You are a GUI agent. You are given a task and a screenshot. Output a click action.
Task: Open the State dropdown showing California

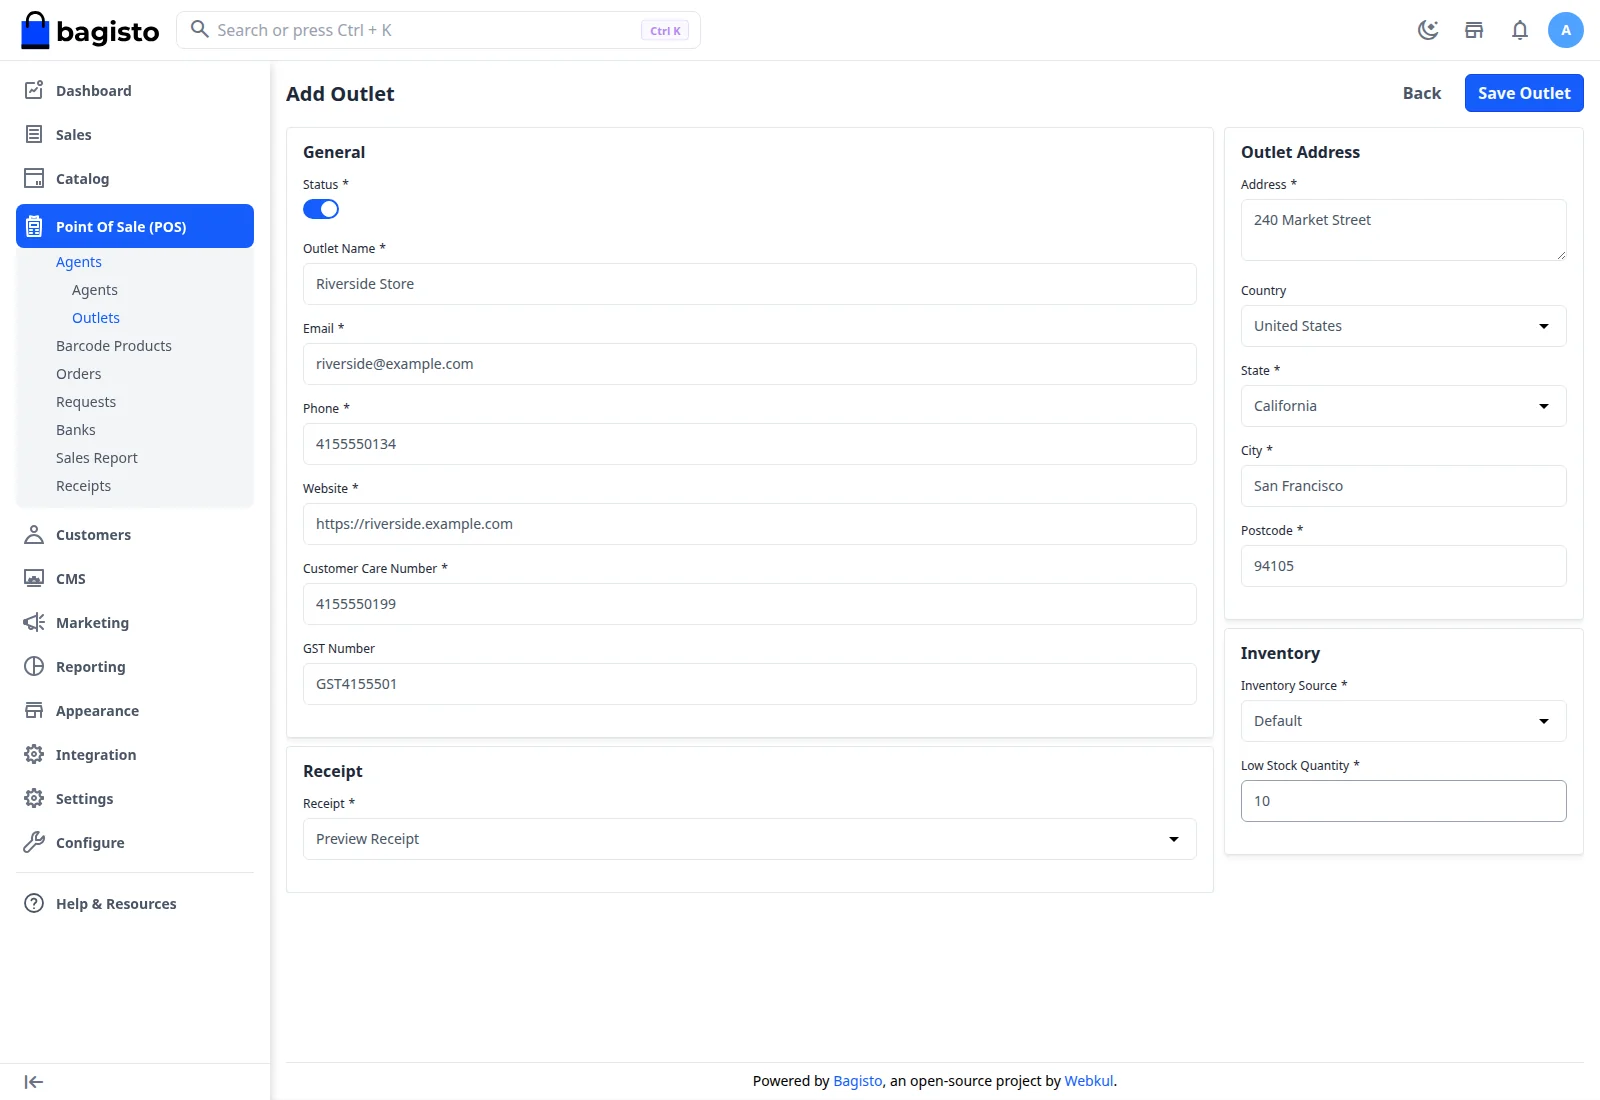pyautogui.click(x=1404, y=406)
